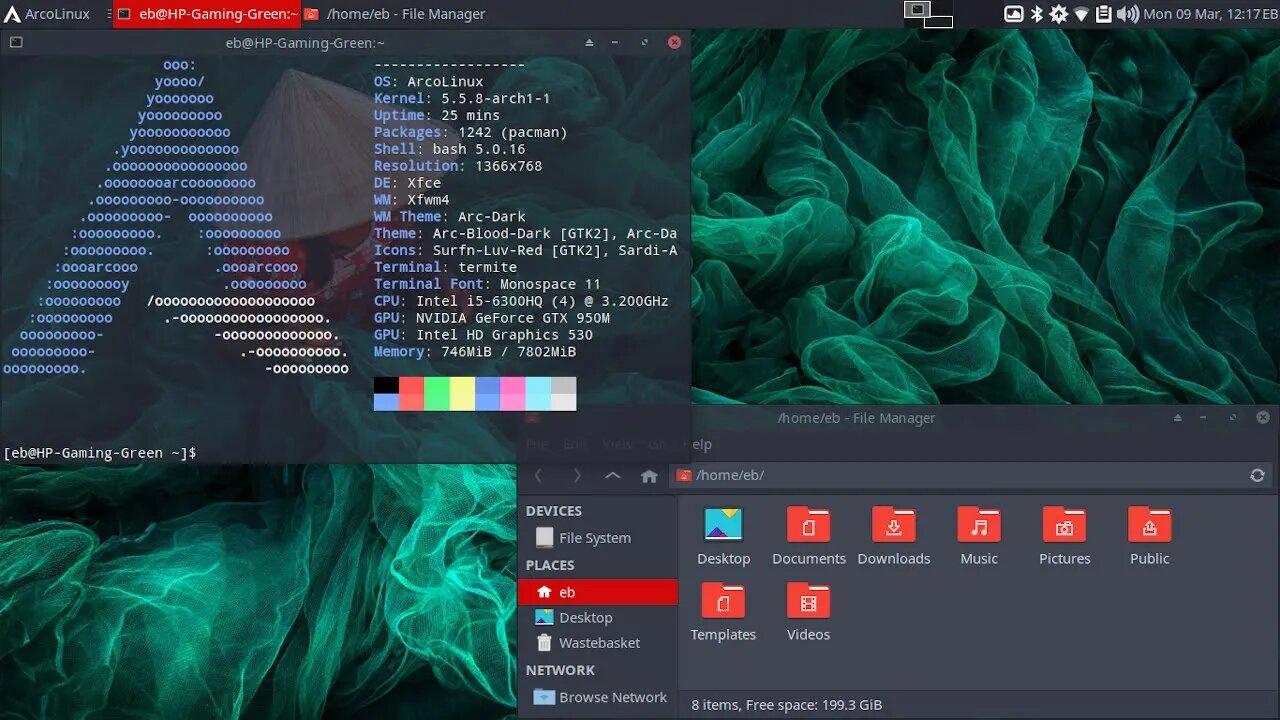The width and height of the screenshot is (1280, 720).
Task: Select the Pictures folder
Action: click(x=1064, y=537)
